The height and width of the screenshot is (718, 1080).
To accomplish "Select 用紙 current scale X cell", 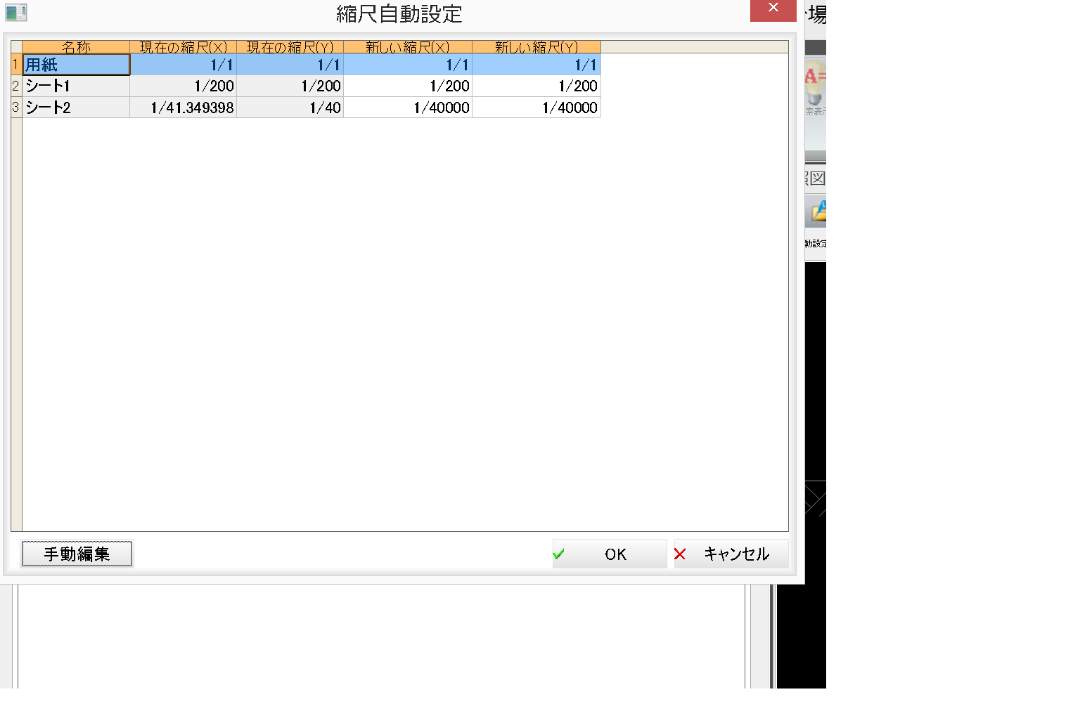I will point(183,65).
